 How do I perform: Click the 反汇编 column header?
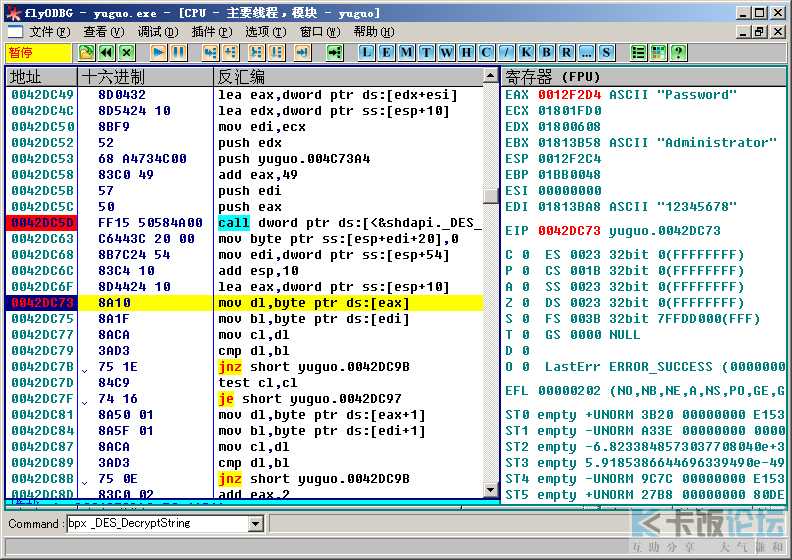tap(348, 77)
